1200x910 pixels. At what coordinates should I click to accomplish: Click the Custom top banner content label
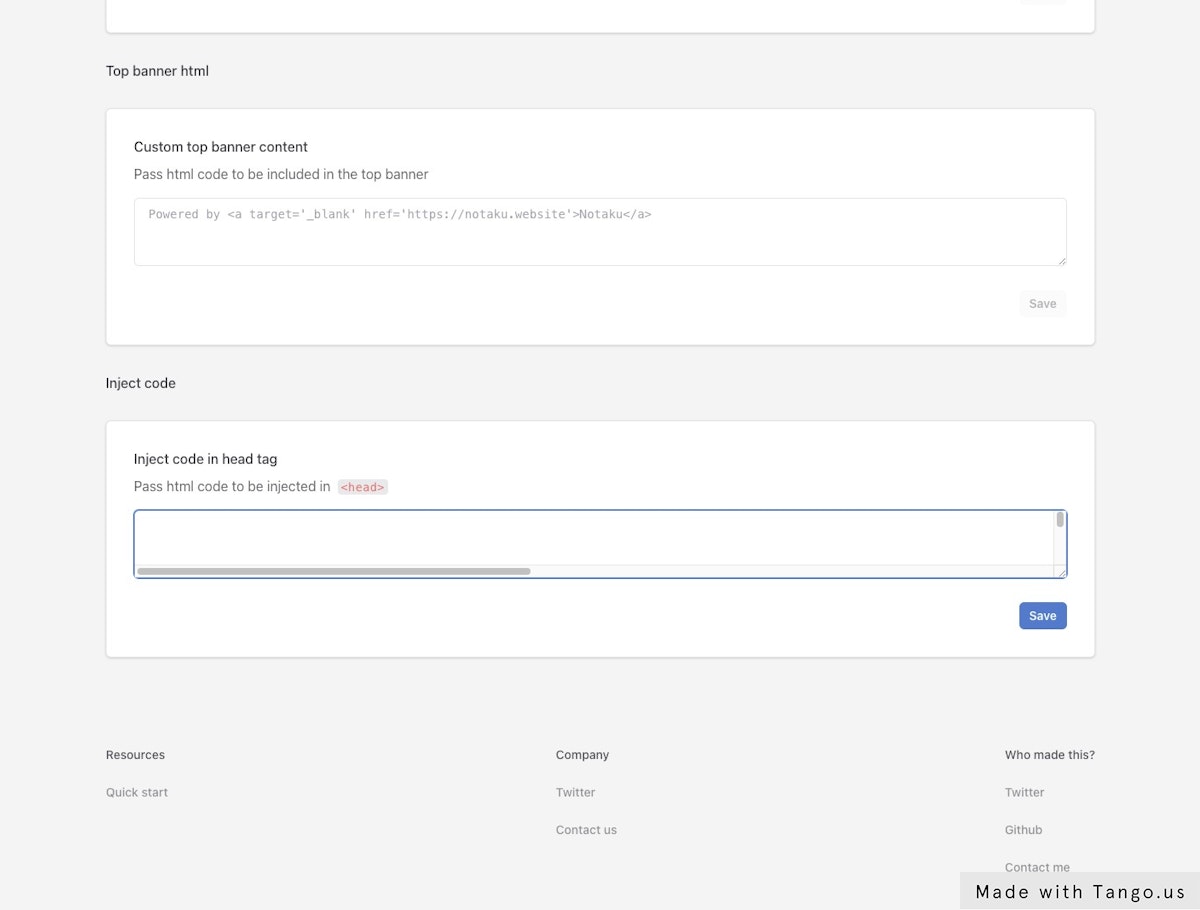[x=221, y=147]
